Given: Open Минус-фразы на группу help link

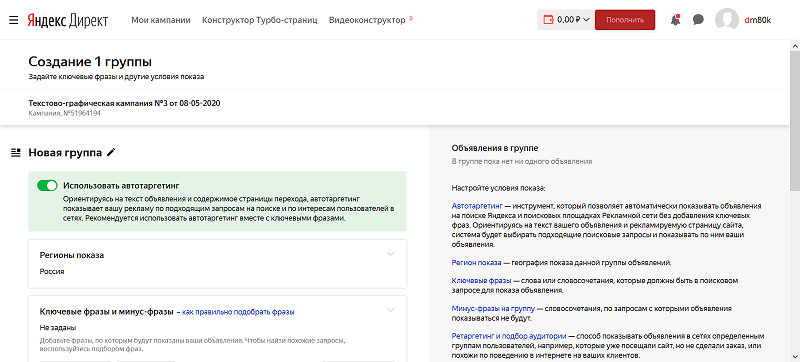Looking at the screenshot, I should tap(493, 308).
